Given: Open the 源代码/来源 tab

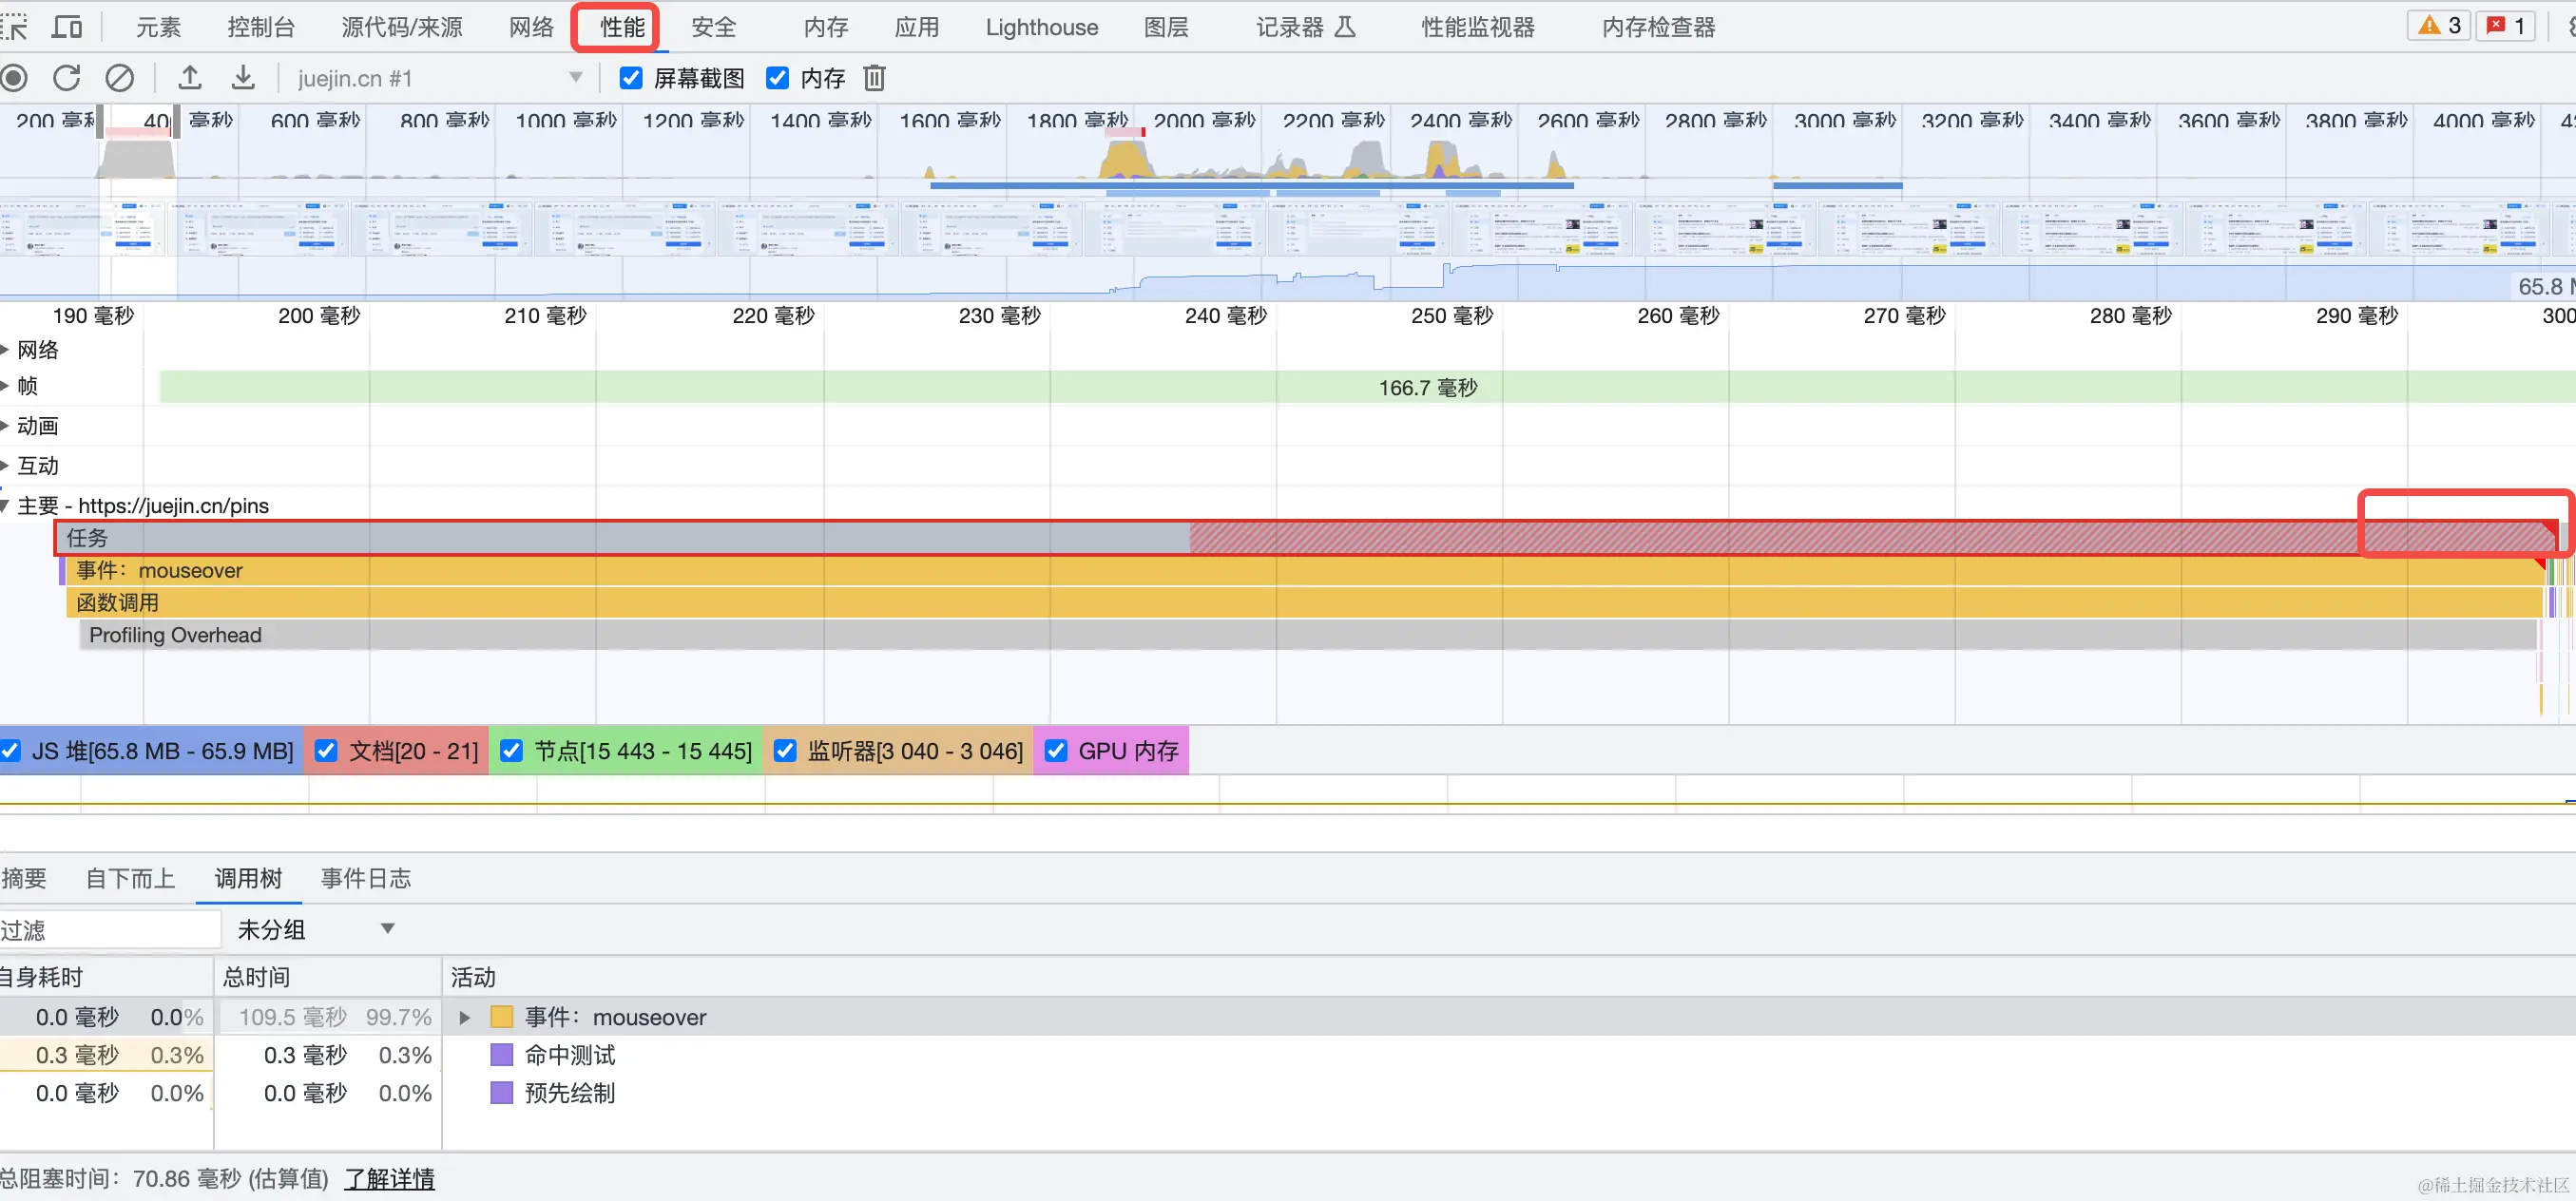Looking at the screenshot, I should [x=402, y=27].
